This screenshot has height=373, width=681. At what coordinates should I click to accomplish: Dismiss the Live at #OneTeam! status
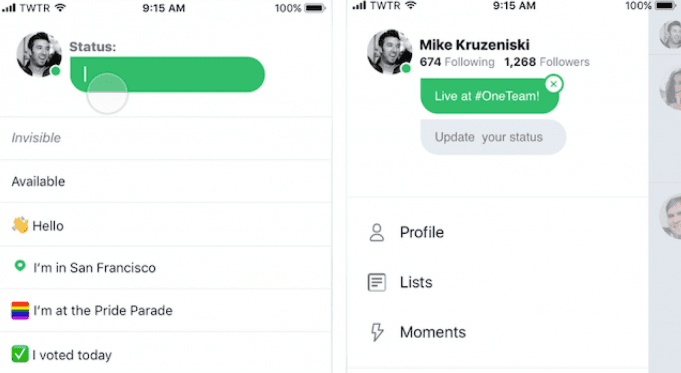coord(553,84)
